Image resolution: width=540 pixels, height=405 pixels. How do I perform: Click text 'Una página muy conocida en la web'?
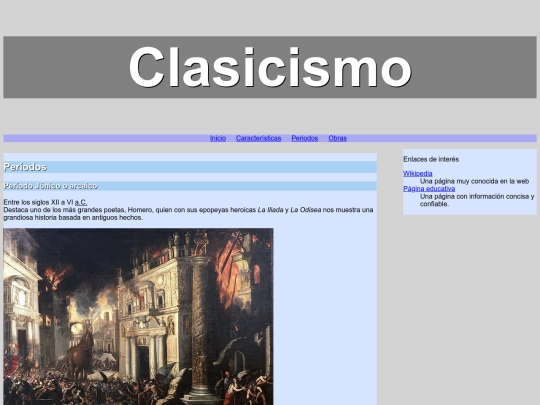(474, 181)
